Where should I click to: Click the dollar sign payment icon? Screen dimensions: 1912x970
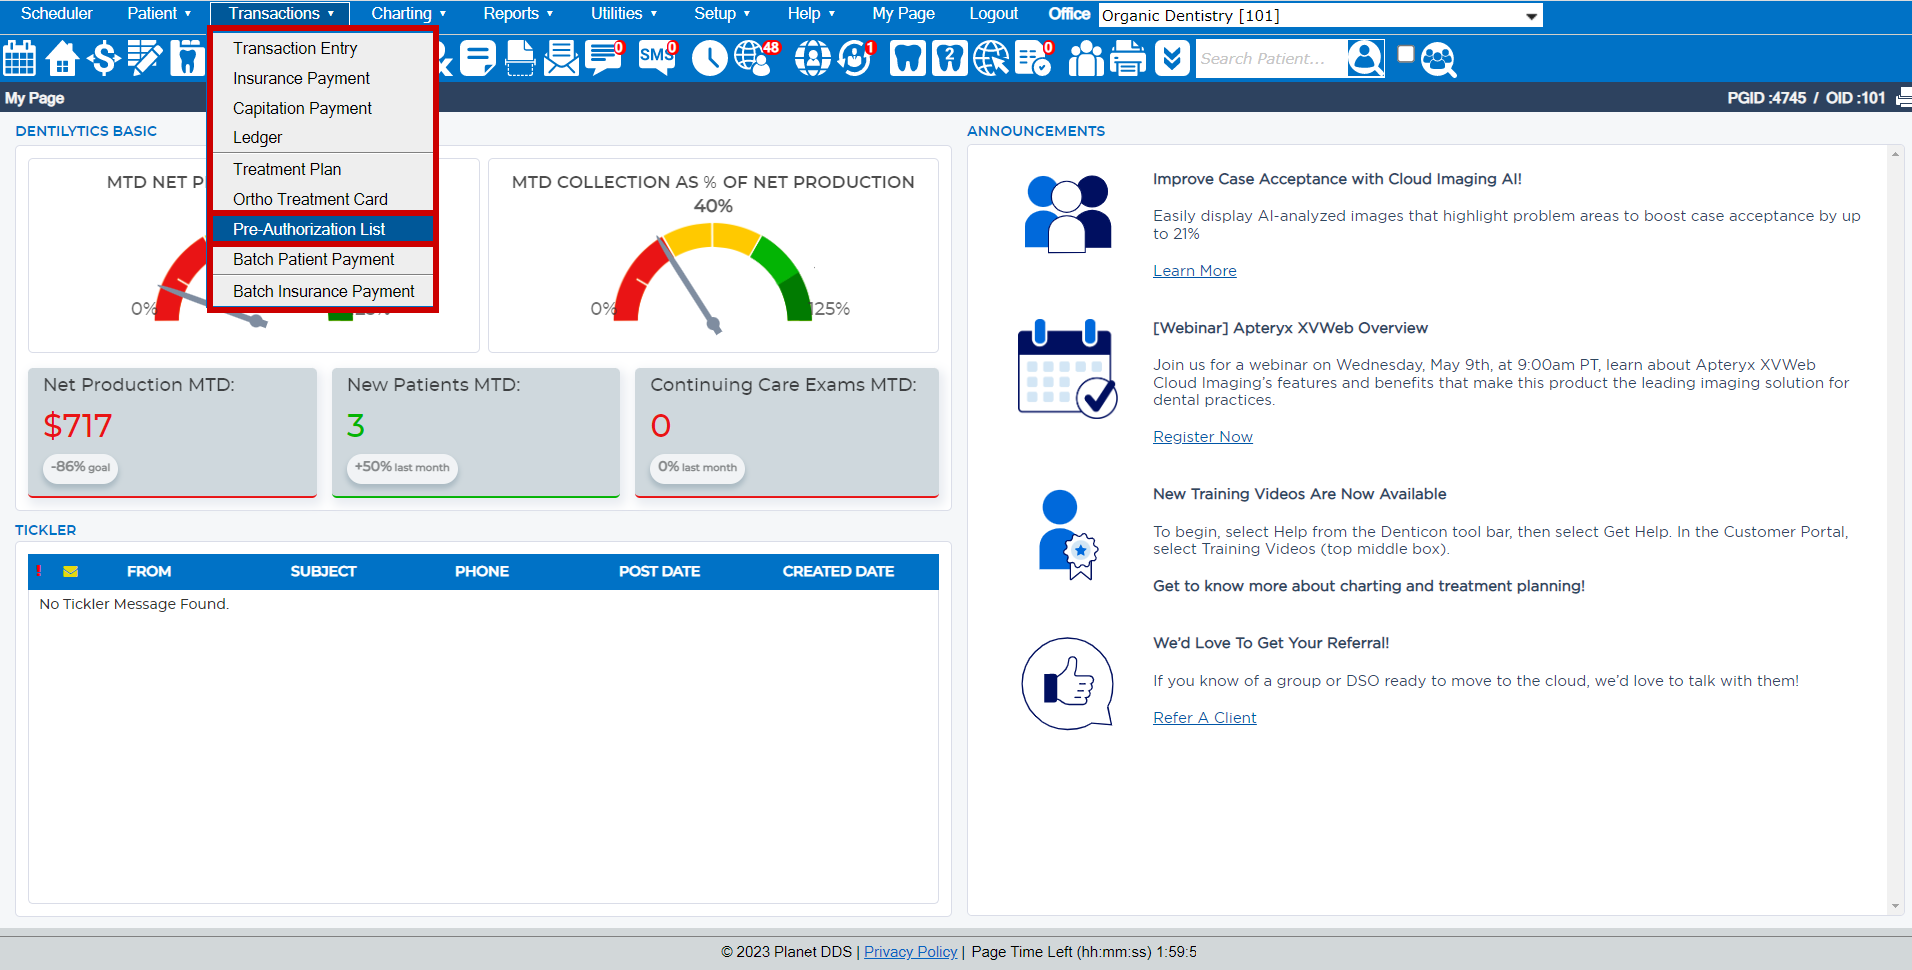coord(103,58)
